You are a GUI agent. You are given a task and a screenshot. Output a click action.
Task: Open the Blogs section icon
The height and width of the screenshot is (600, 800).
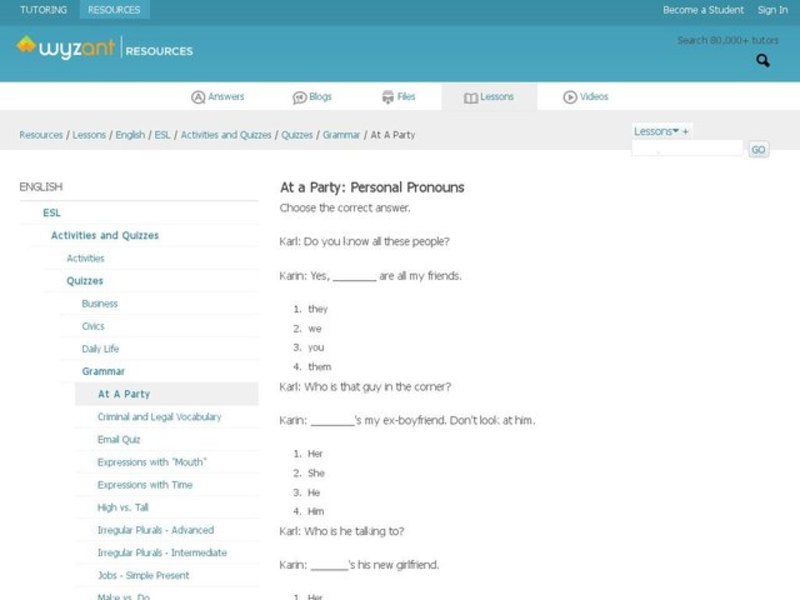(299, 97)
